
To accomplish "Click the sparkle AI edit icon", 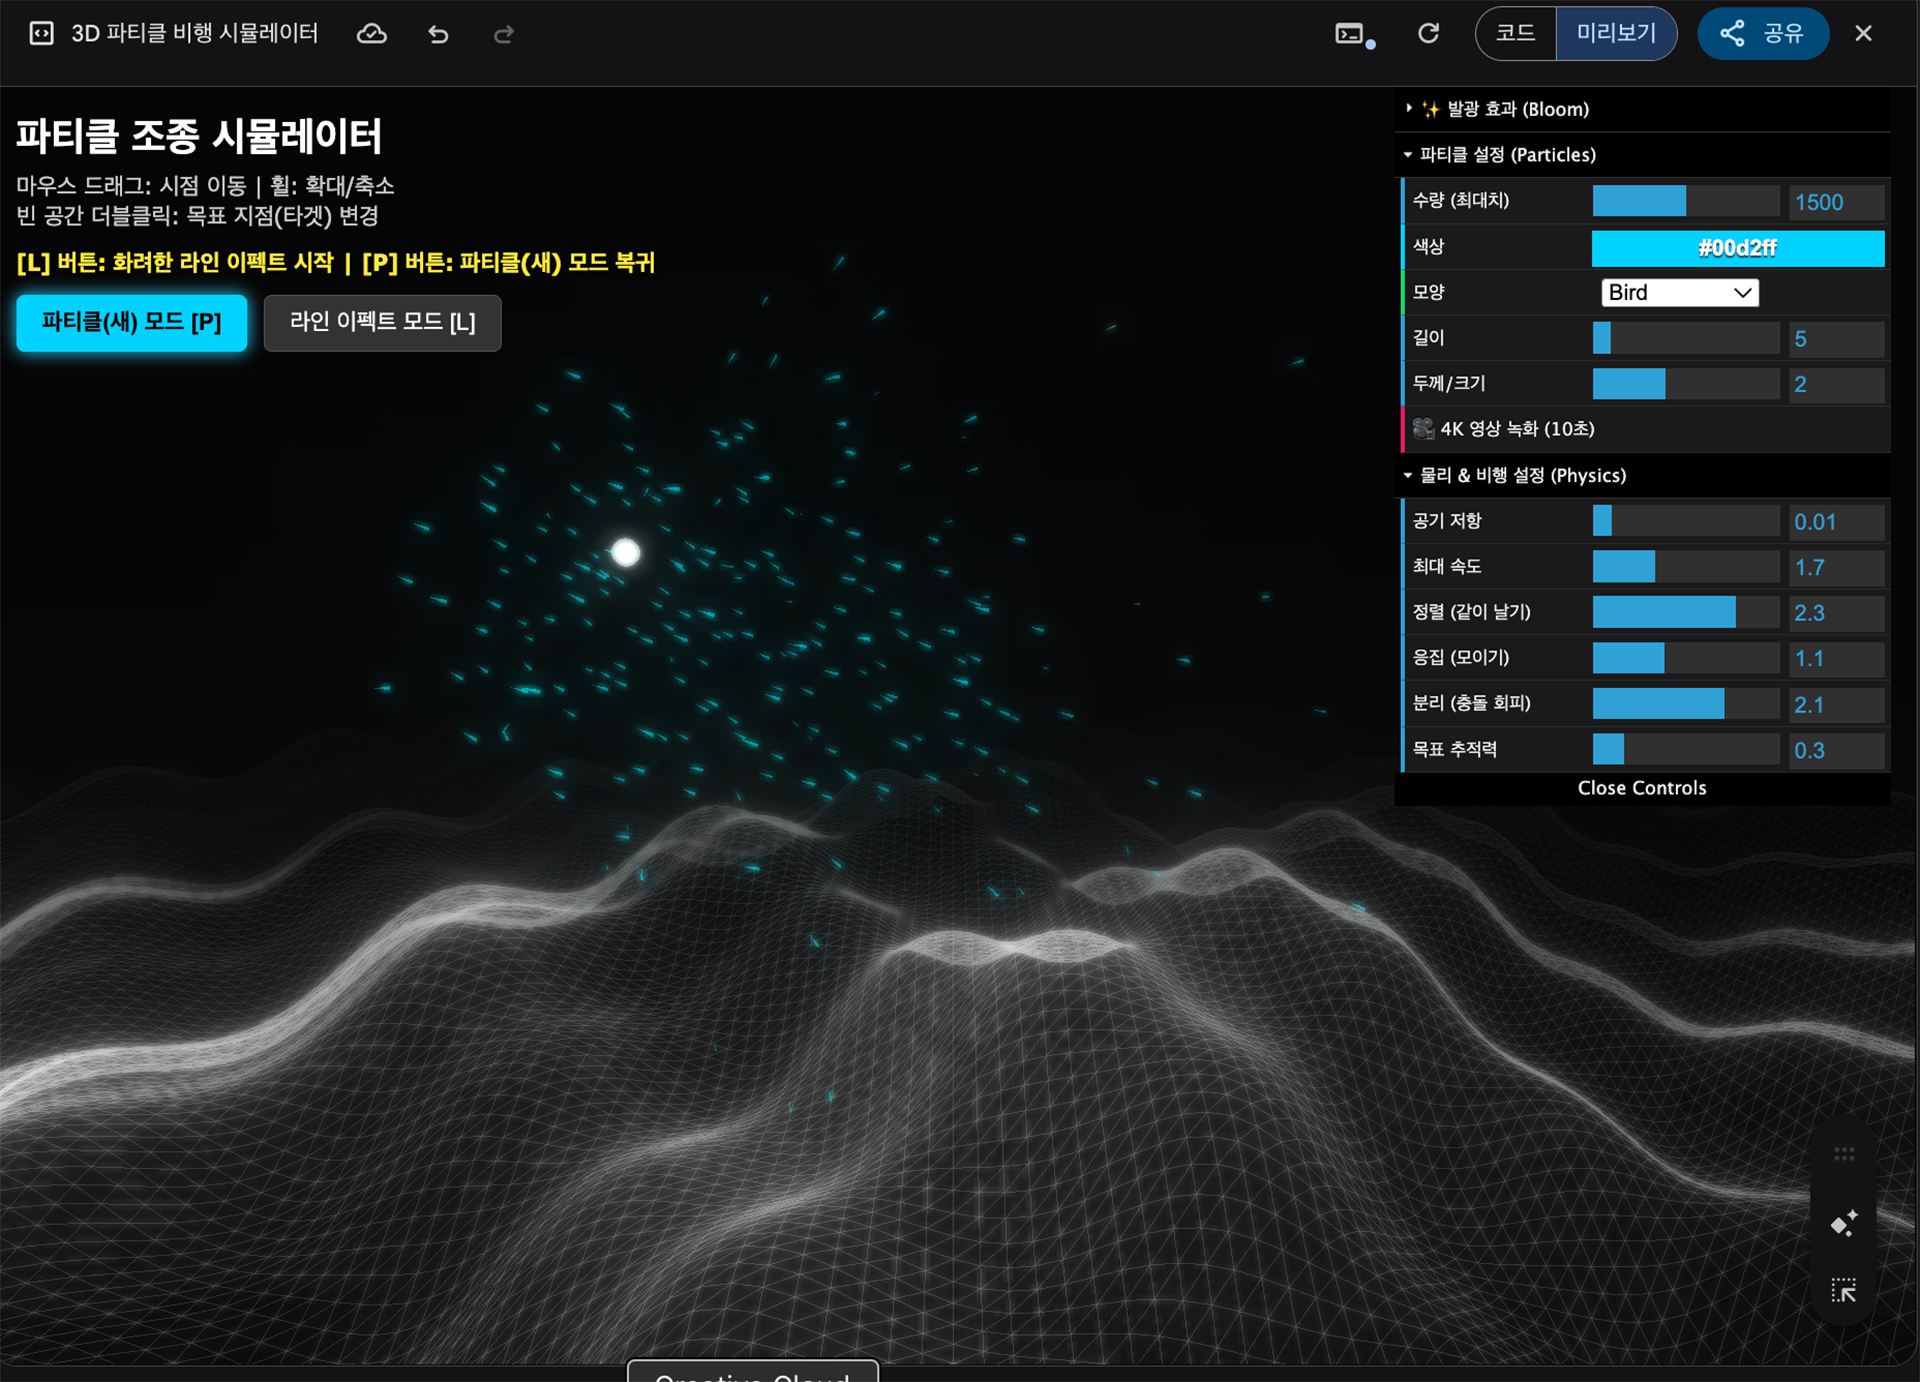I will click(x=1843, y=1223).
